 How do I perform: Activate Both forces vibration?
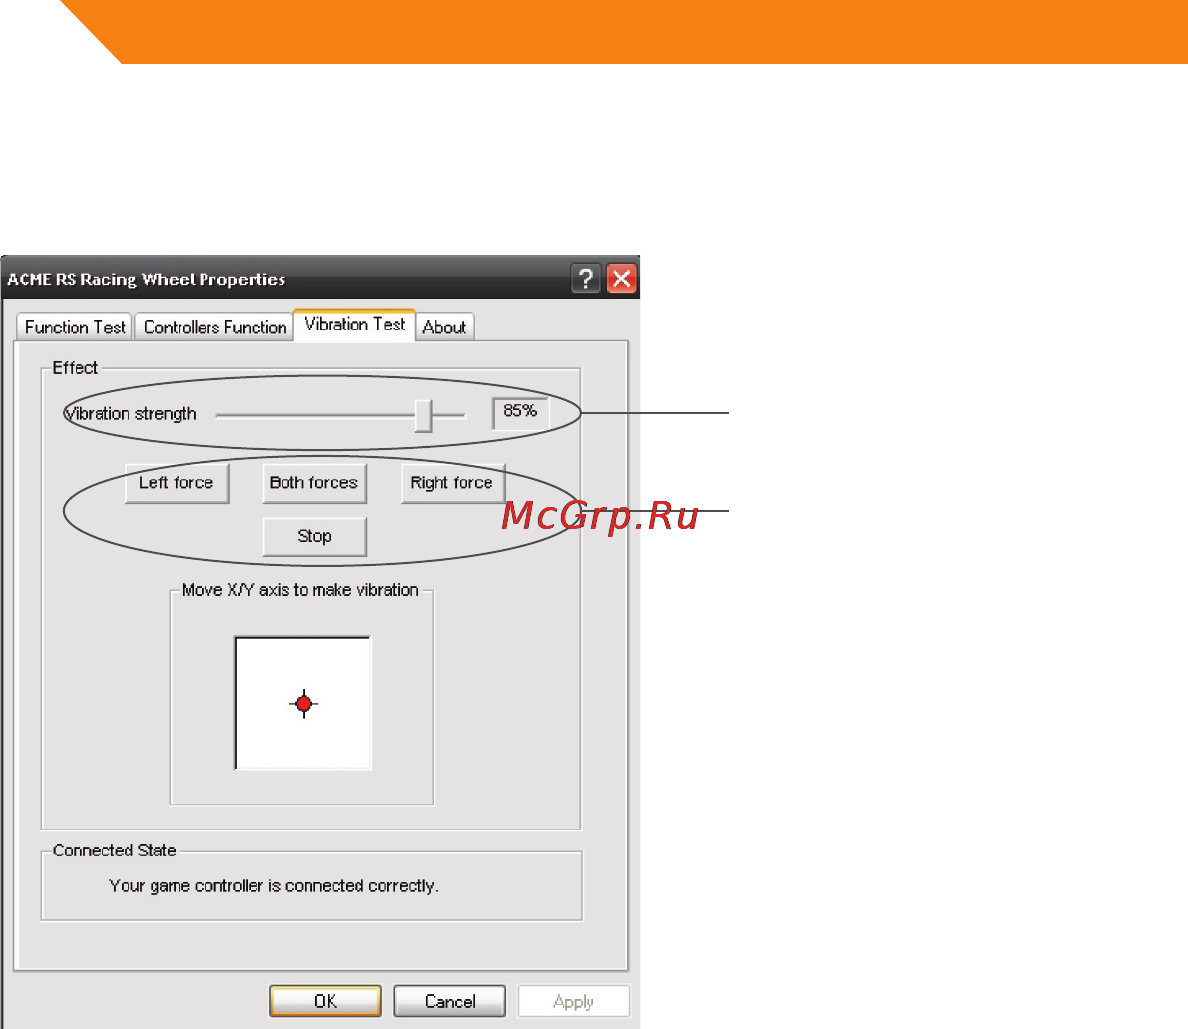(x=314, y=483)
